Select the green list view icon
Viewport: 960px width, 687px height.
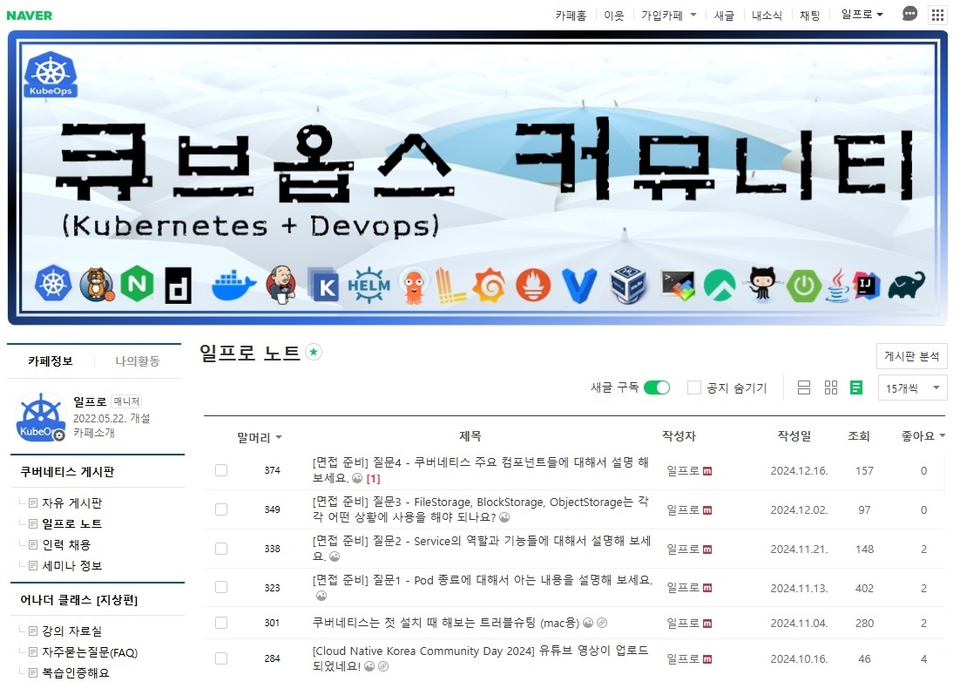pyautogui.click(x=856, y=388)
